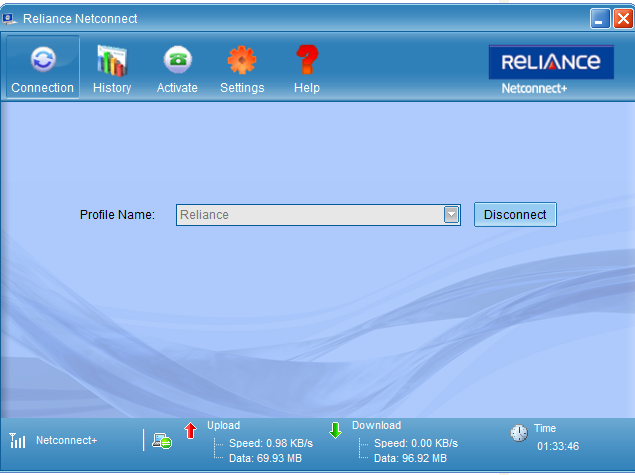Open the History usage chart icon

[x=111, y=60]
